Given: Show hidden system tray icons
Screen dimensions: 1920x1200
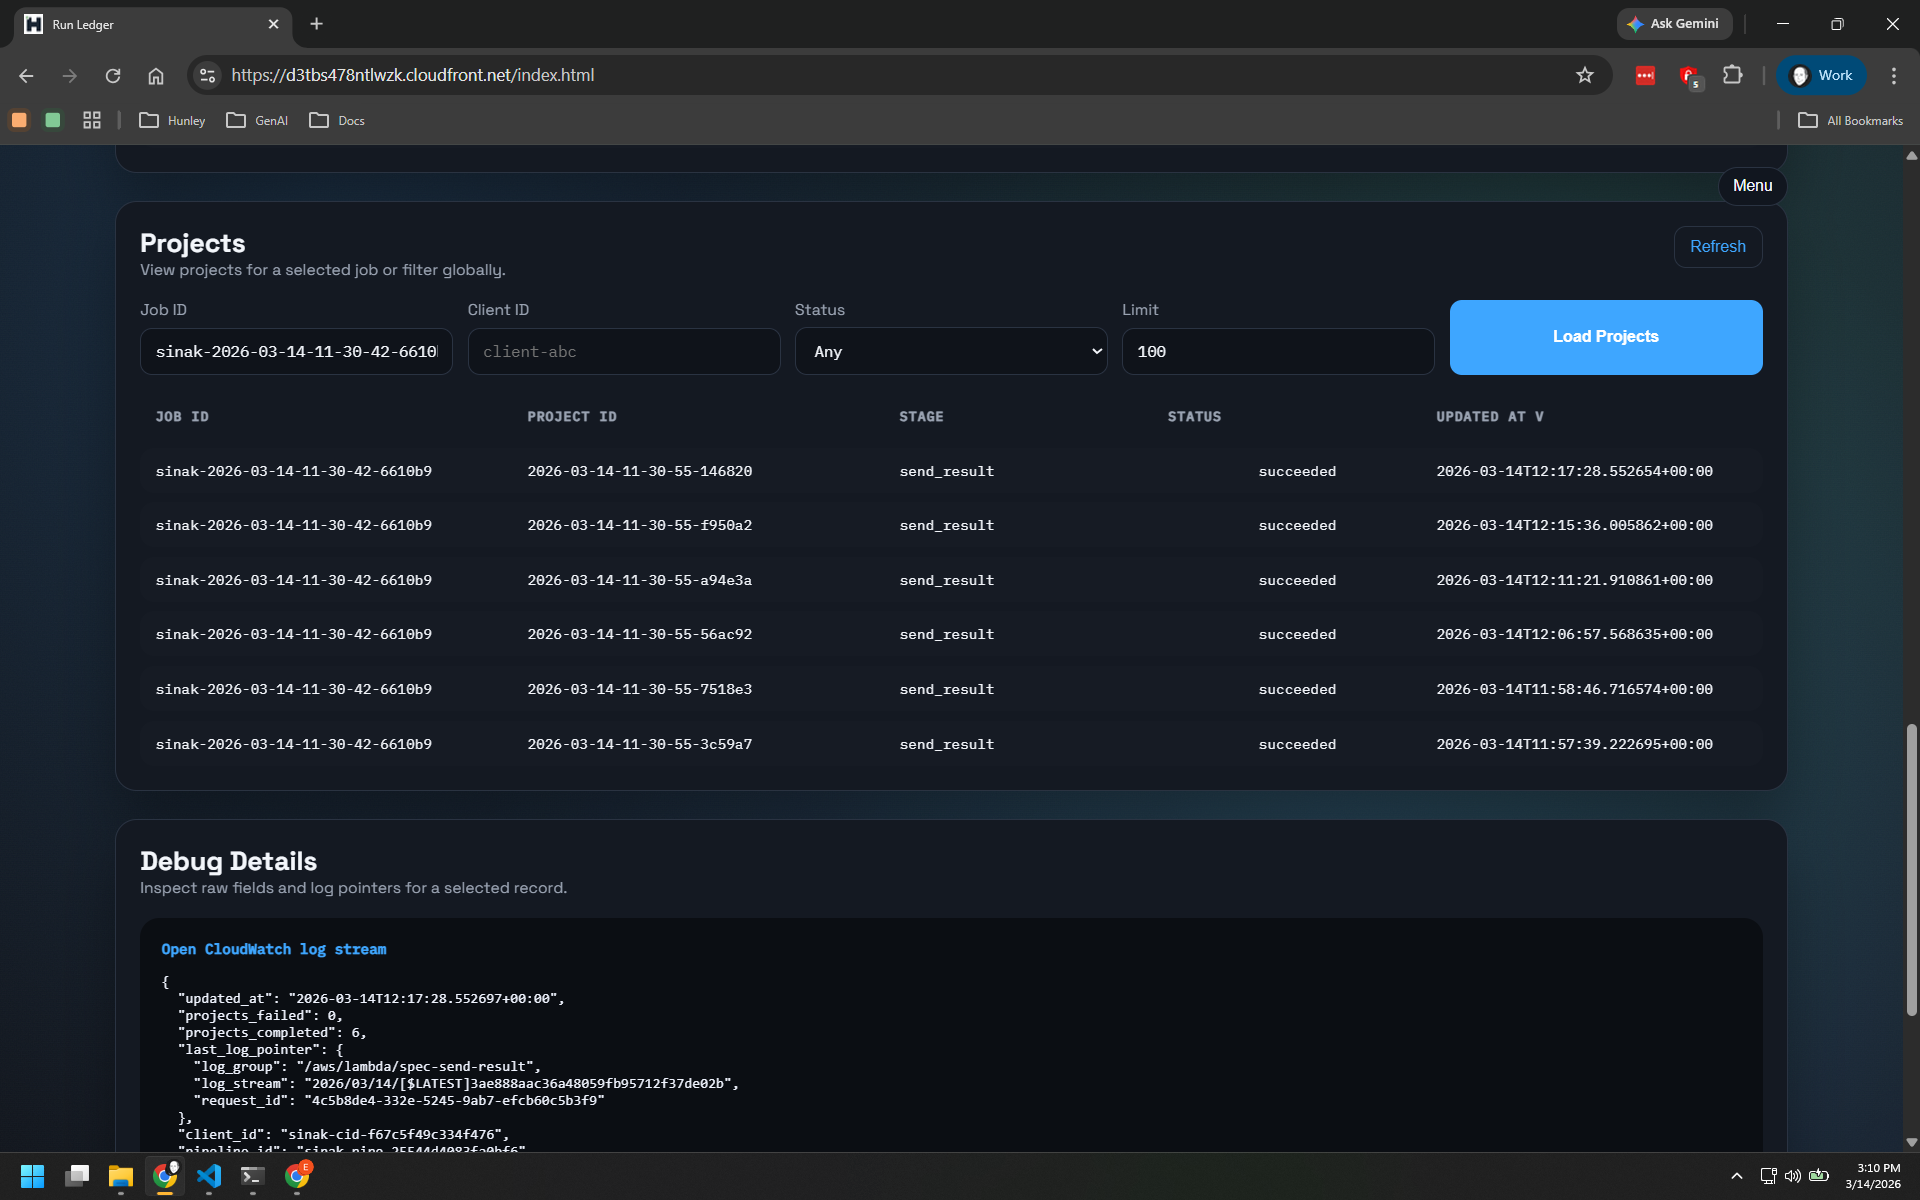Looking at the screenshot, I should pyautogui.click(x=1737, y=1176).
